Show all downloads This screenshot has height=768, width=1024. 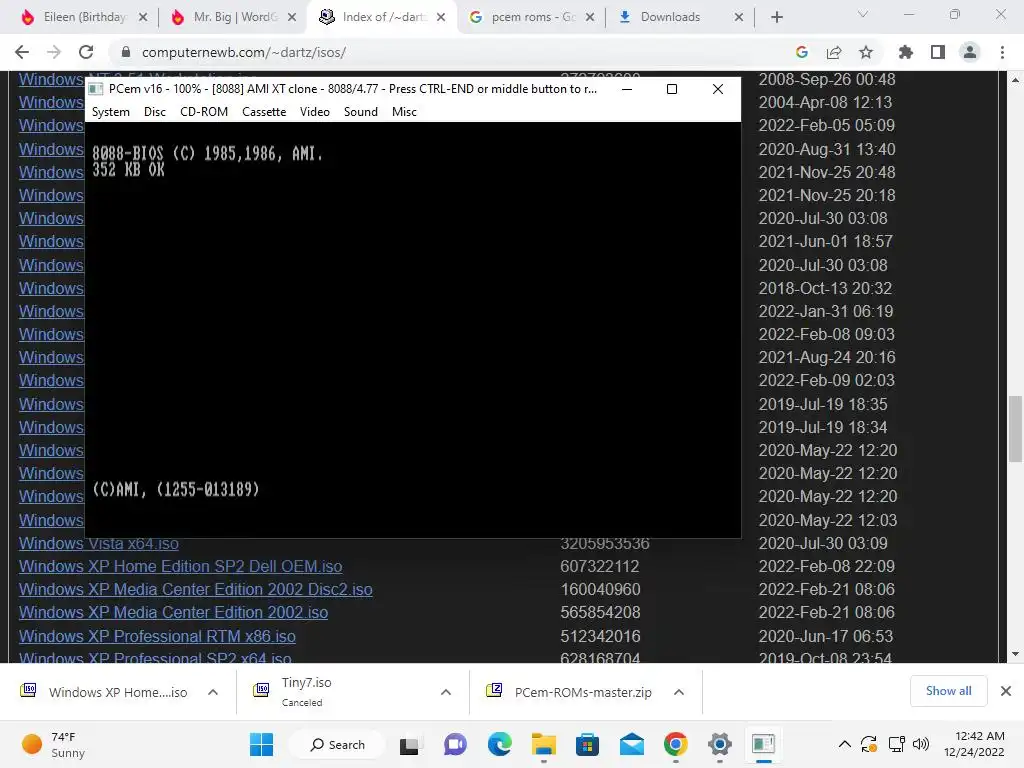pyautogui.click(x=948, y=691)
